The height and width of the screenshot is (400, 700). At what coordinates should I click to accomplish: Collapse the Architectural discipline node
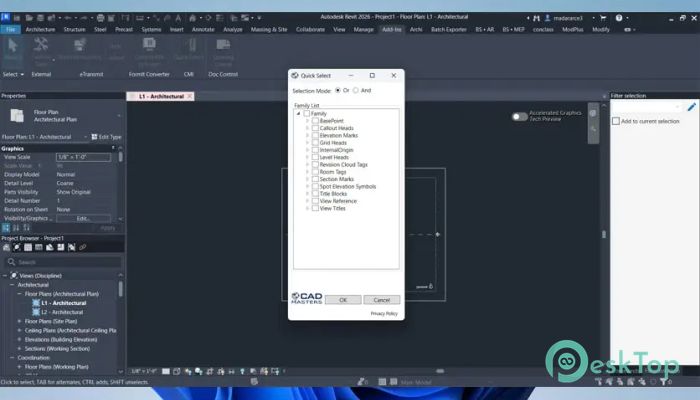pyautogui.click(x=12, y=285)
